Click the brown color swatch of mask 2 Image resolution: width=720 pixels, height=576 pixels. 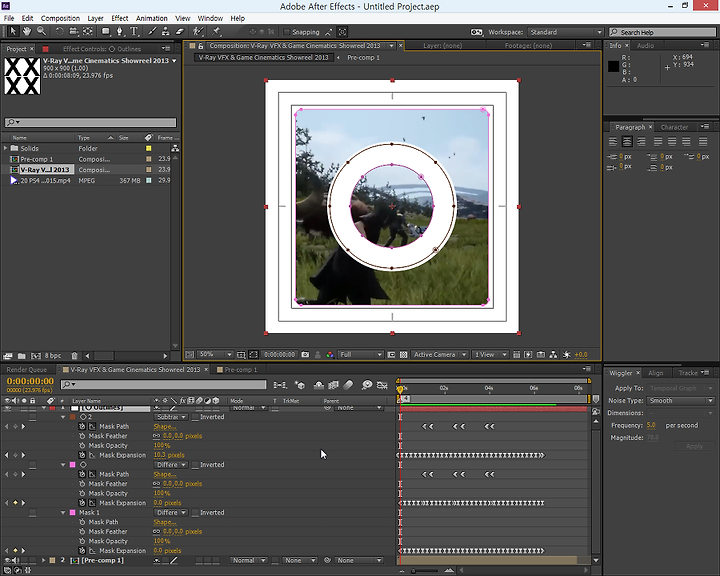73,417
